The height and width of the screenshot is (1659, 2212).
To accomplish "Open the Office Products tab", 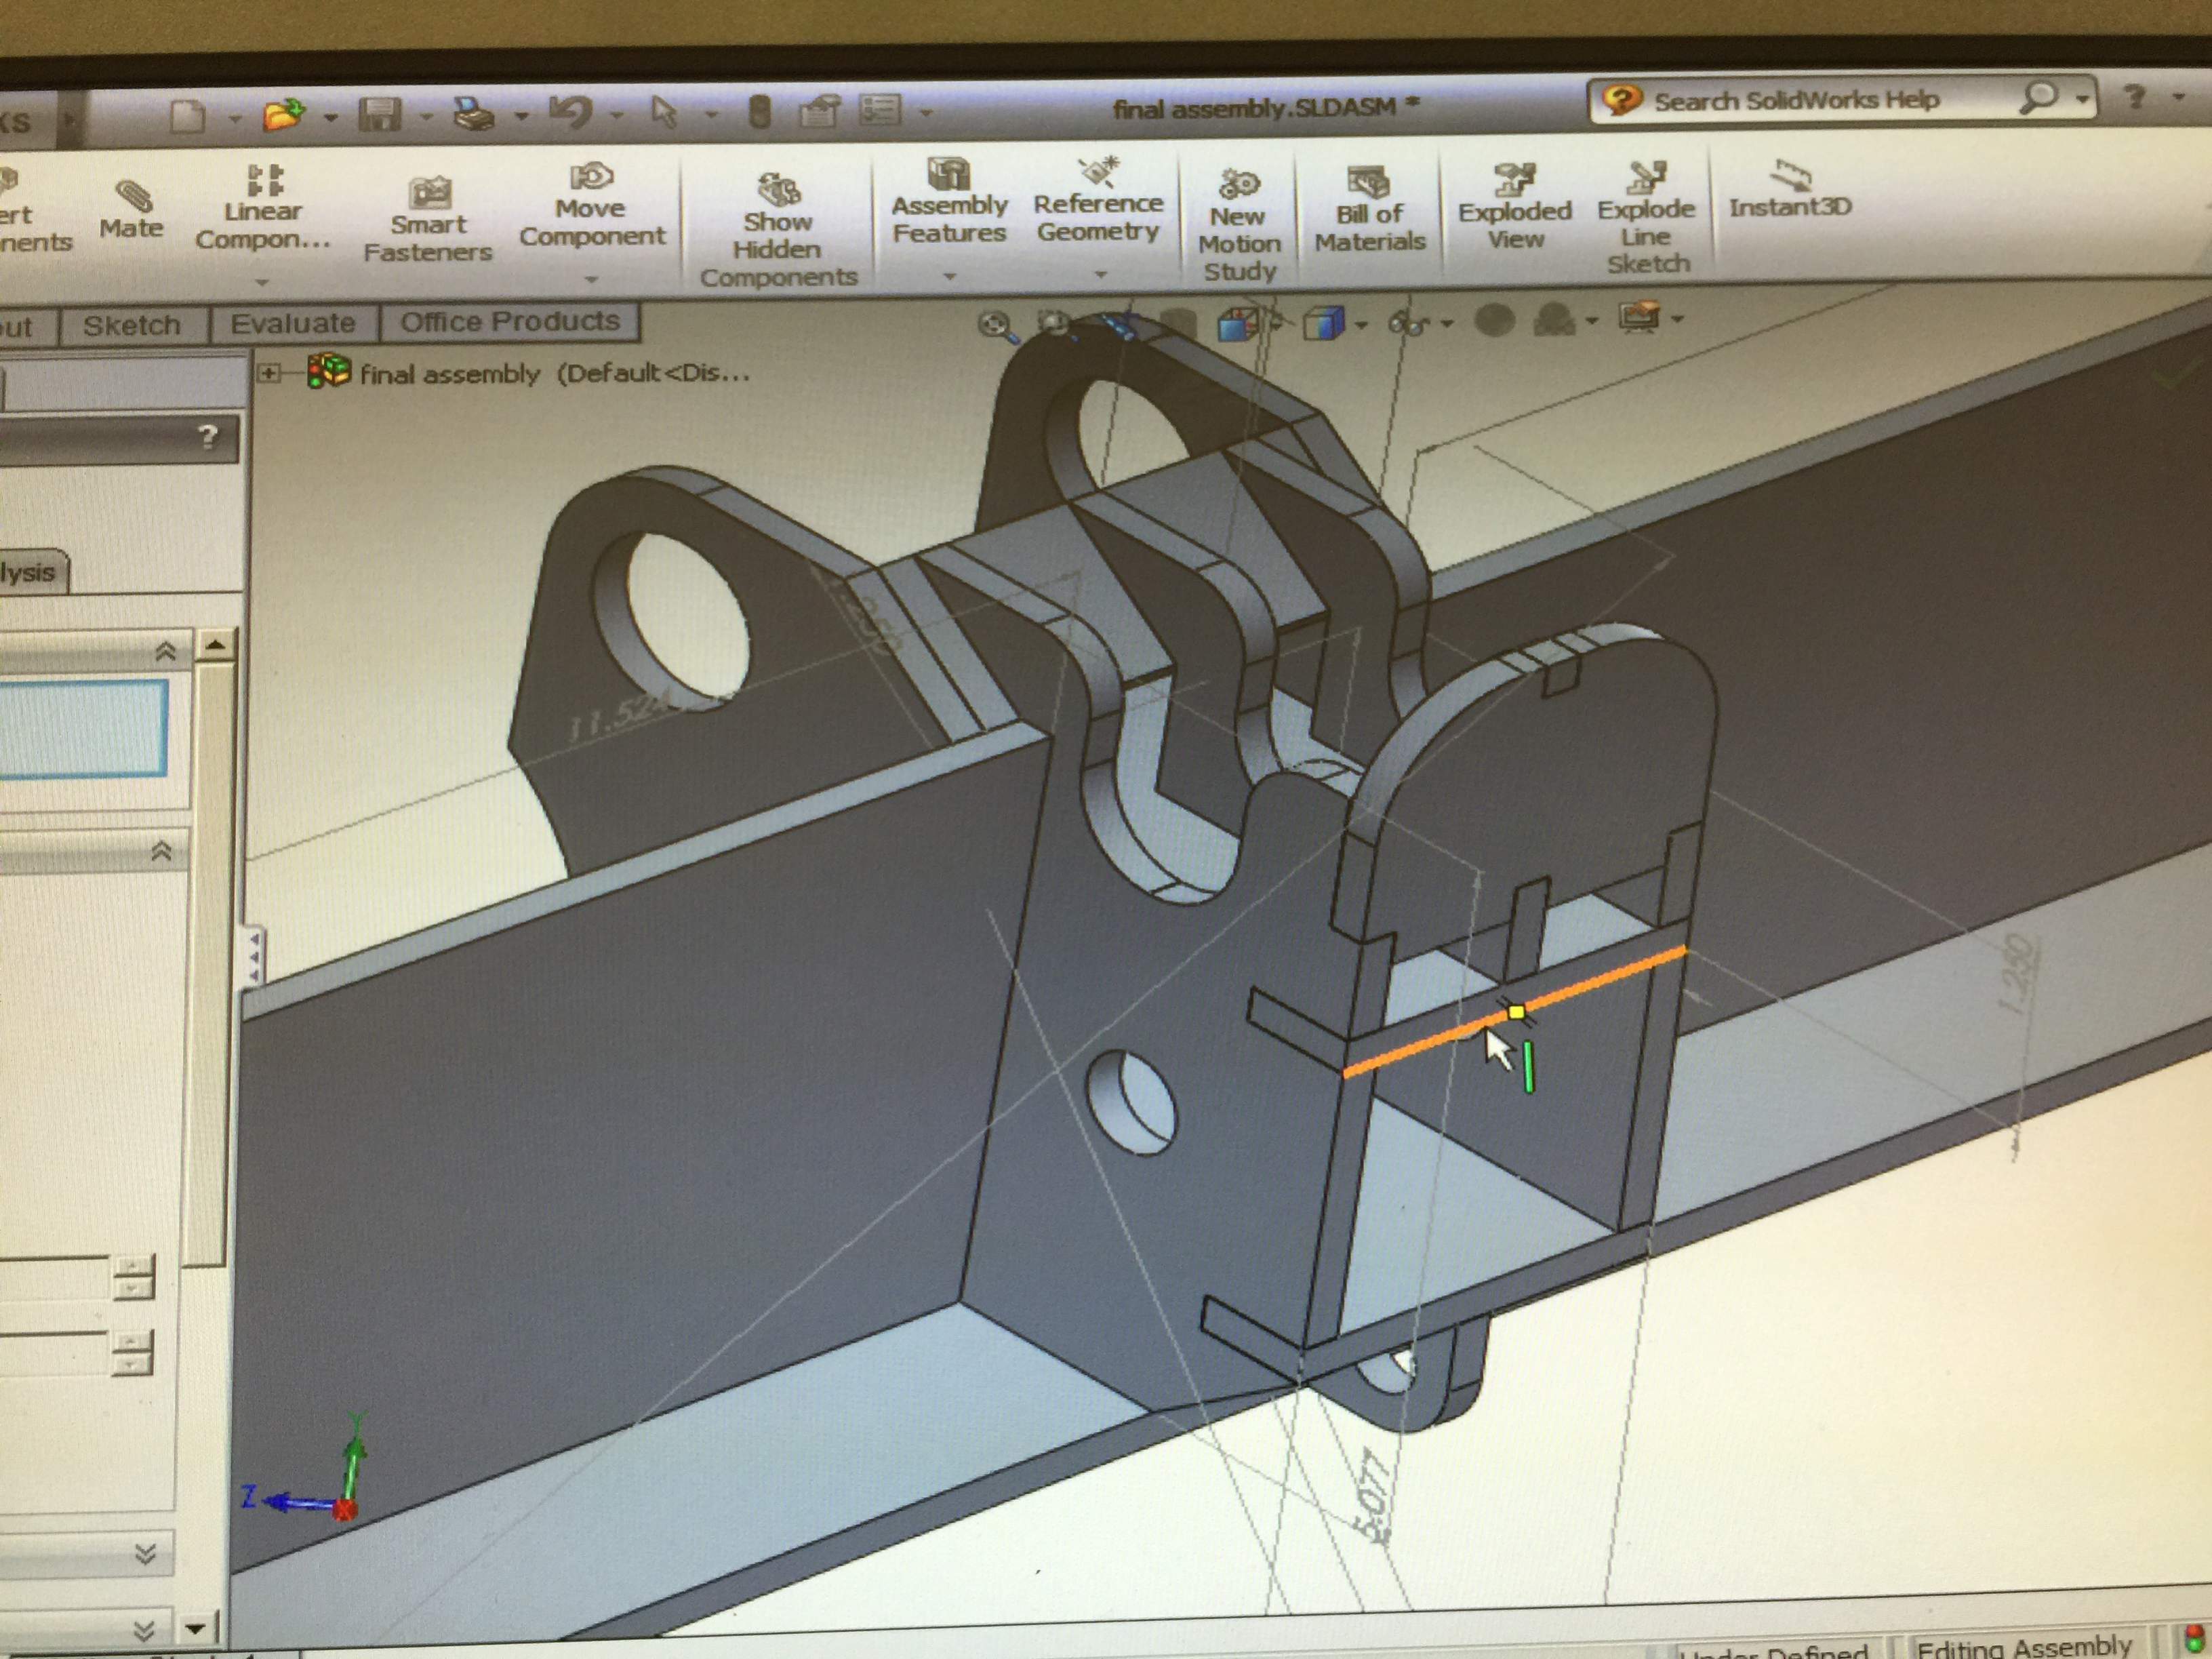I will pos(509,322).
